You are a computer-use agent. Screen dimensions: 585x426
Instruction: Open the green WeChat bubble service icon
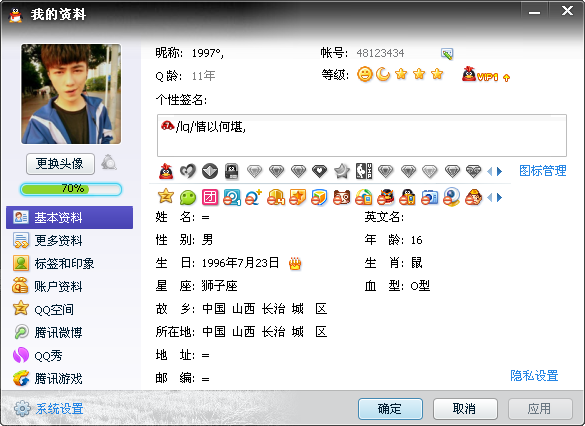tap(188, 197)
